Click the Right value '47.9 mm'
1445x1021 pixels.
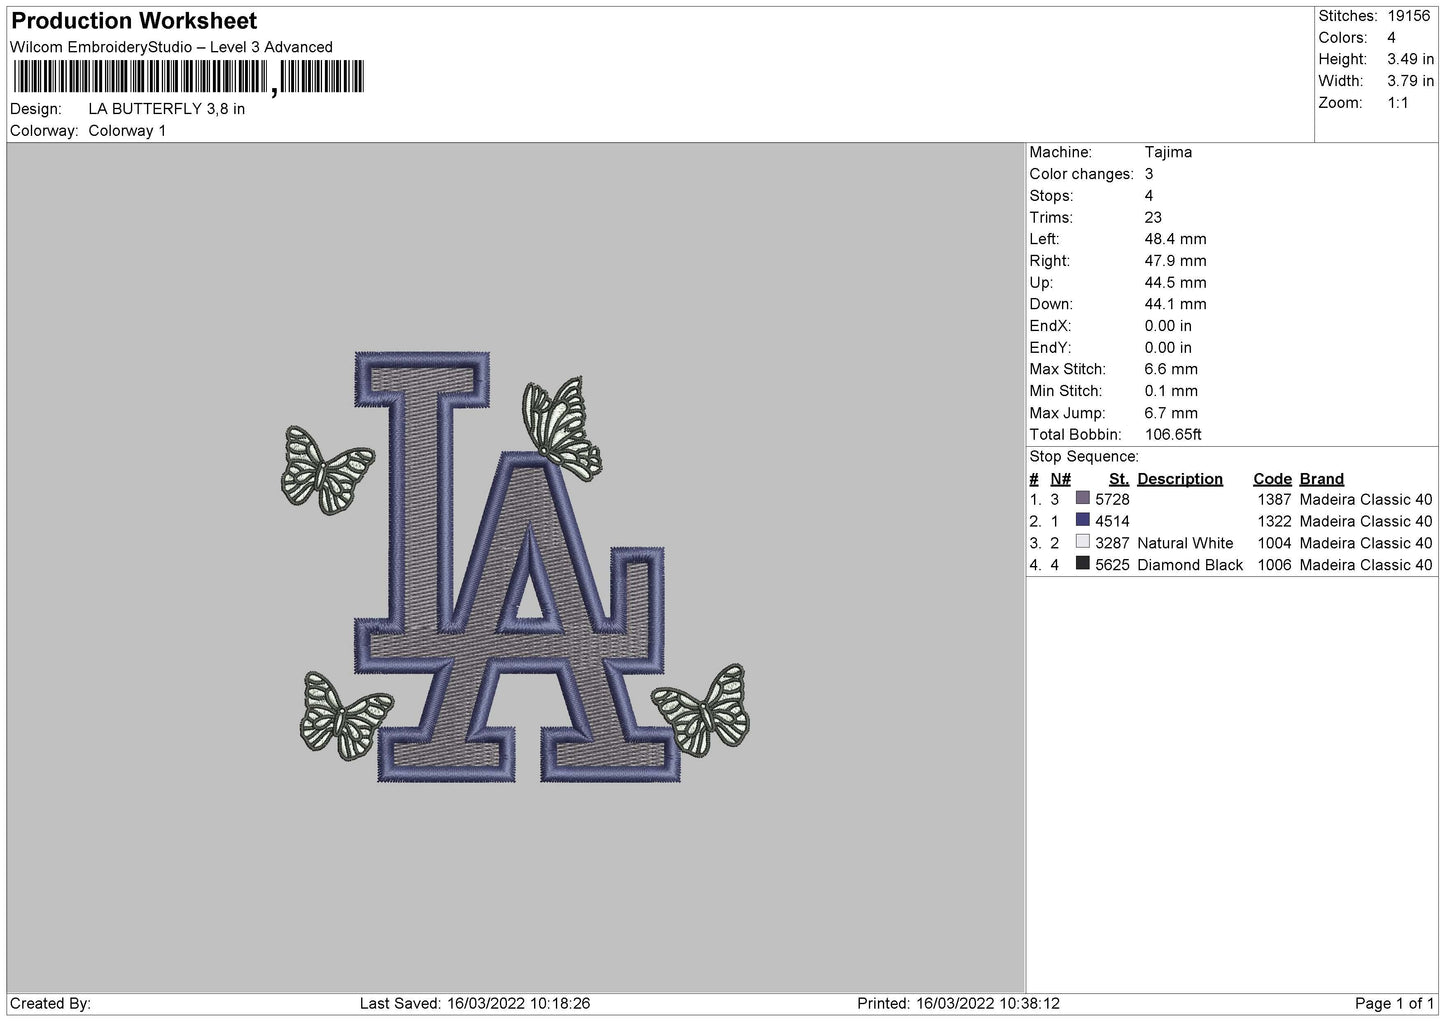[x=1175, y=261]
